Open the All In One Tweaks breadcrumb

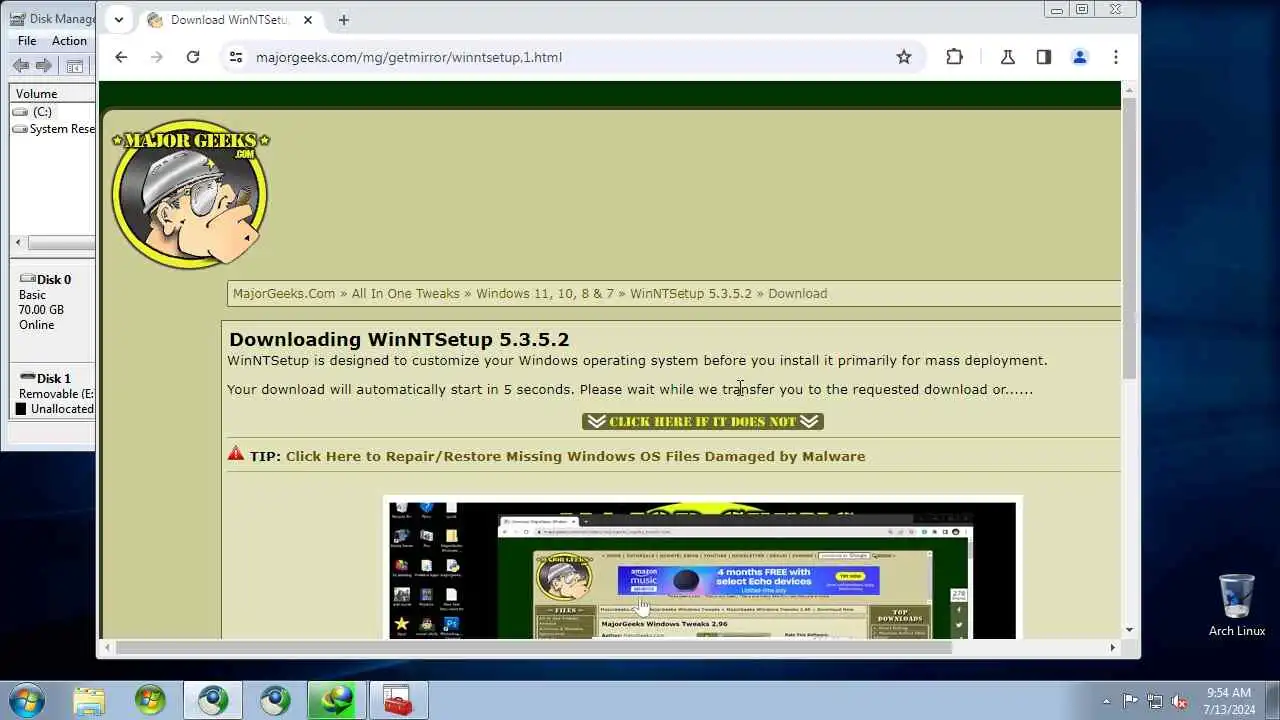(405, 293)
